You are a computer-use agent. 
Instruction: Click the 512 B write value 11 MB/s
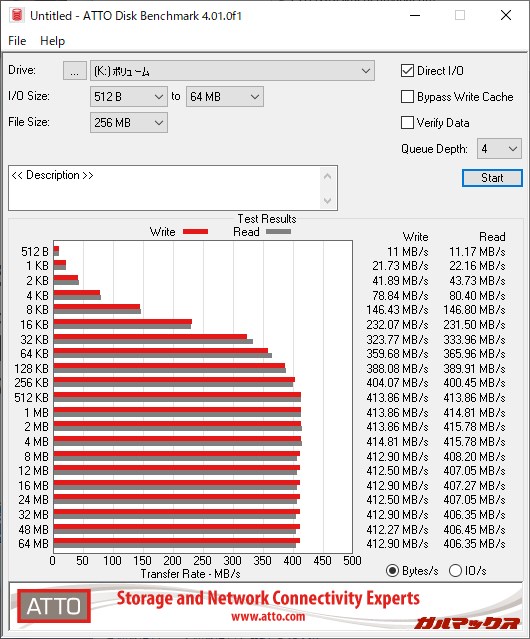[407, 252]
